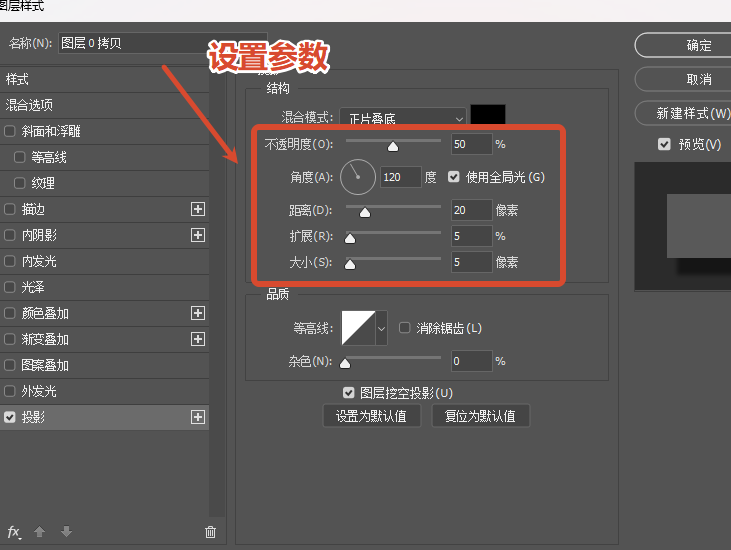
Task: Toggle 图层挖空投影 checkbox
Action: [x=349, y=393]
